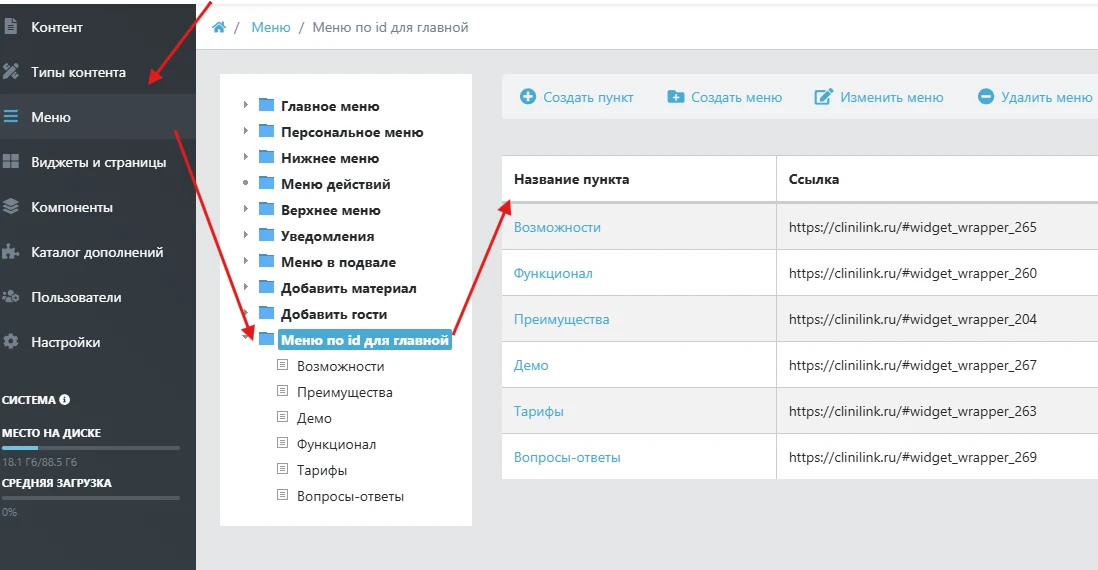The height and width of the screenshot is (570, 1098).
Task: Open the Функционал link in table
Action: 553,273
